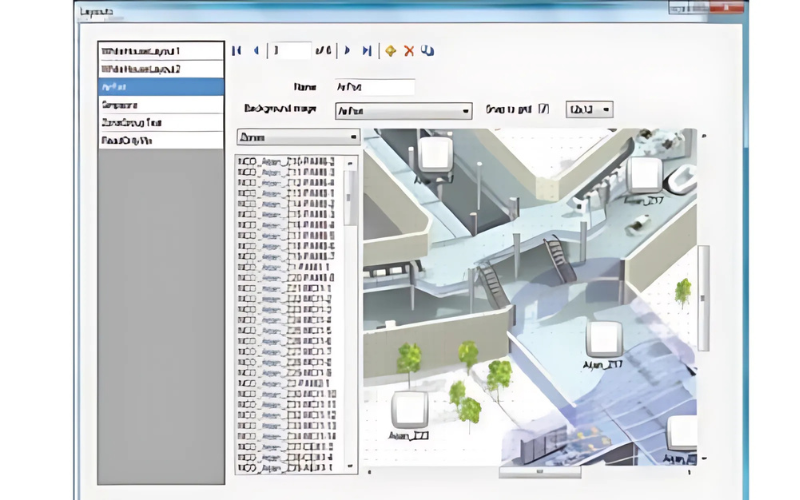Toggle the Snap to grid checkbox
This screenshot has height=500, width=800.
pos(543,109)
